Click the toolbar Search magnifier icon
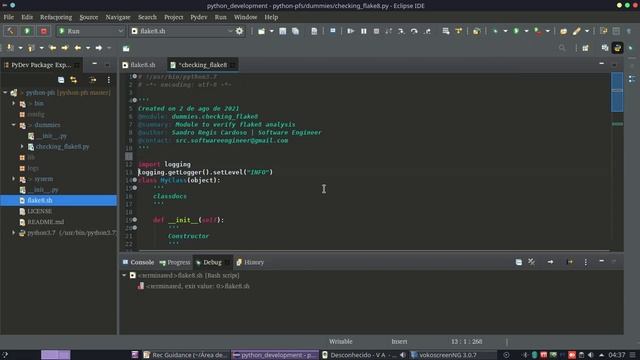Screen dimensions: 640x360 coord(562,48)
